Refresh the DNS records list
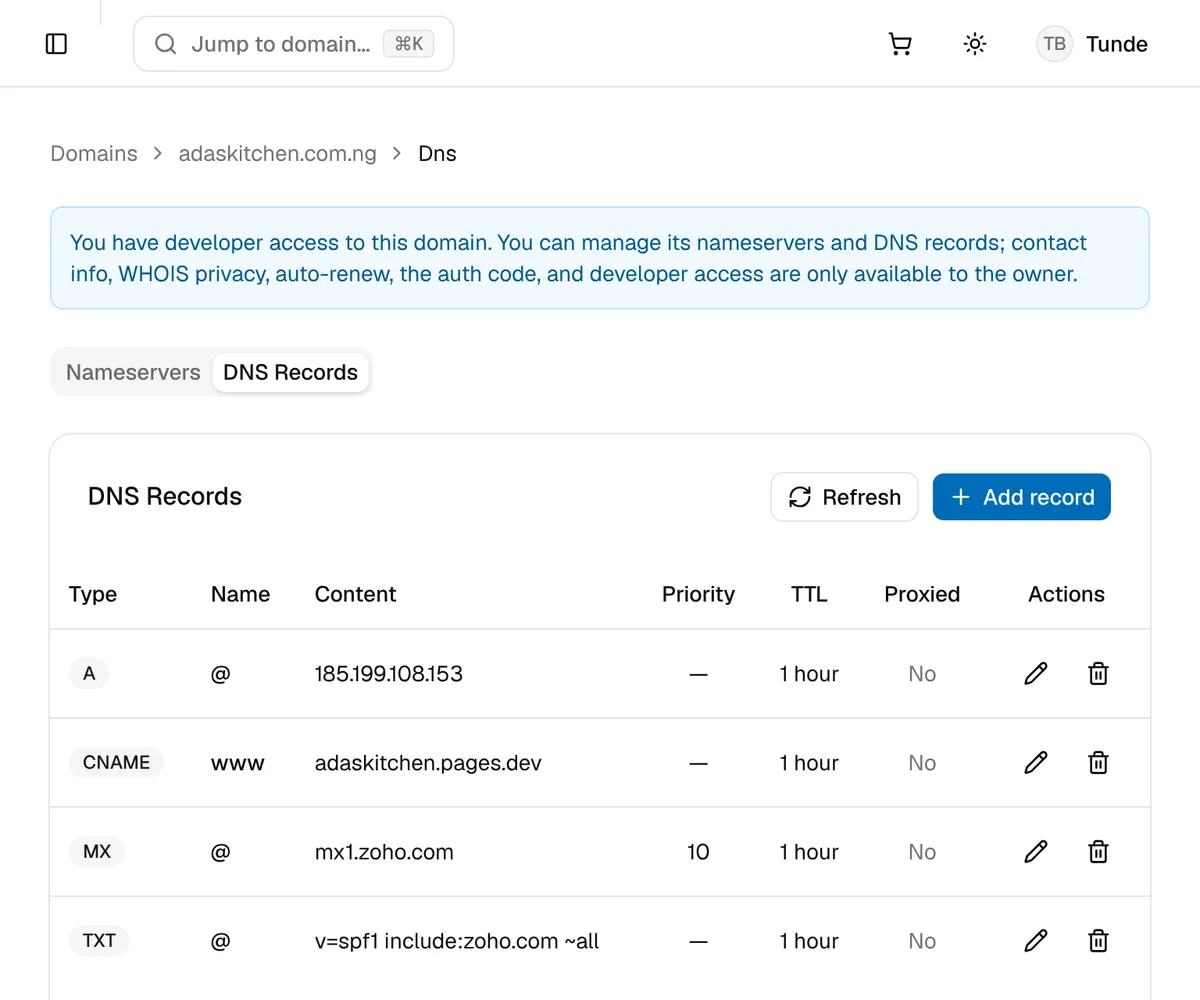Screen dimensions: 1200x1000 tap(844, 497)
